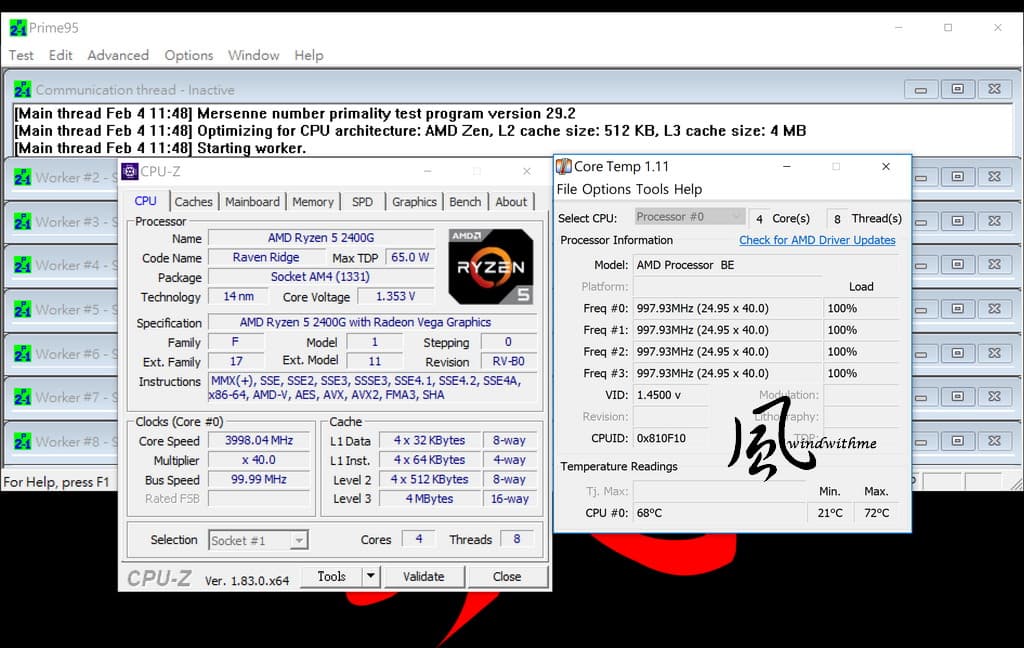The width and height of the screenshot is (1024, 648).
Task: Open the Advanced menu in Prime95
Action: [x=118, y=56]
